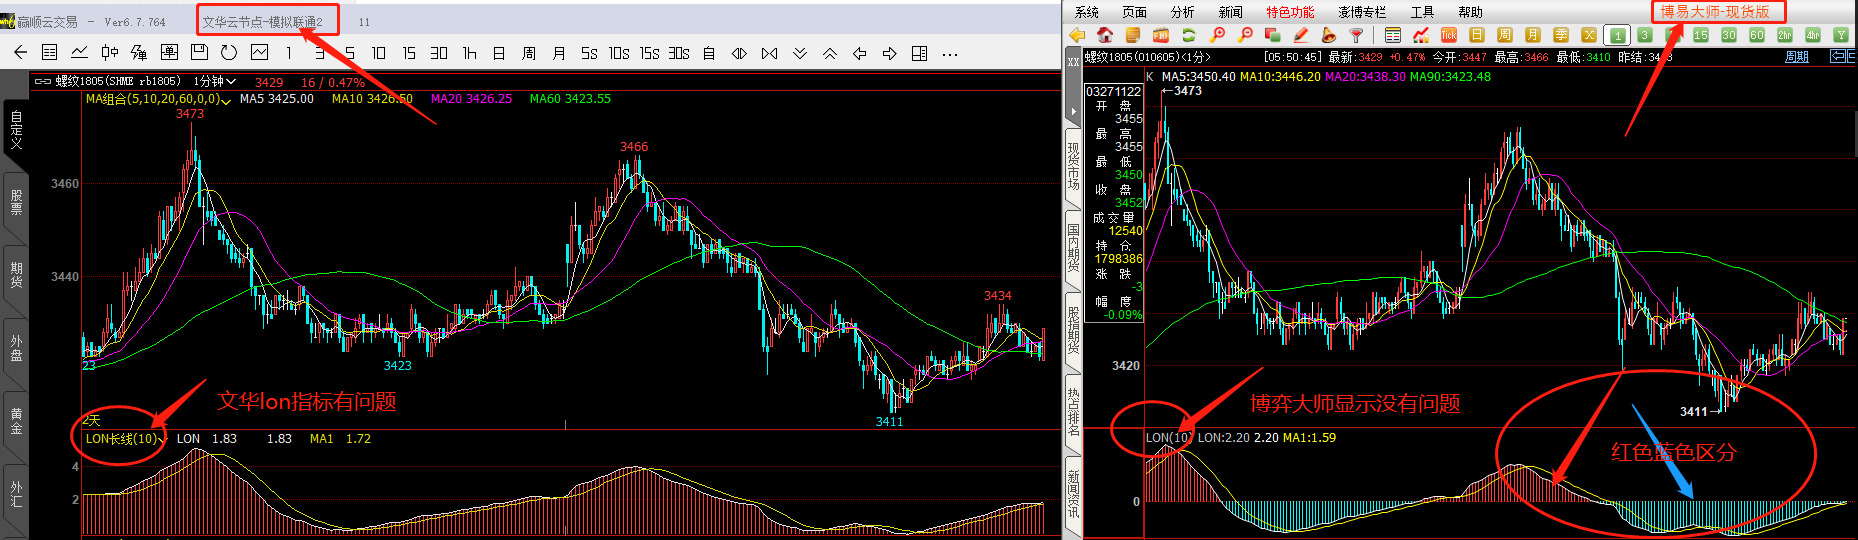Screen dimensions: 1858x540
Task: Open the red house home icon
Action: pos(1105,35)
